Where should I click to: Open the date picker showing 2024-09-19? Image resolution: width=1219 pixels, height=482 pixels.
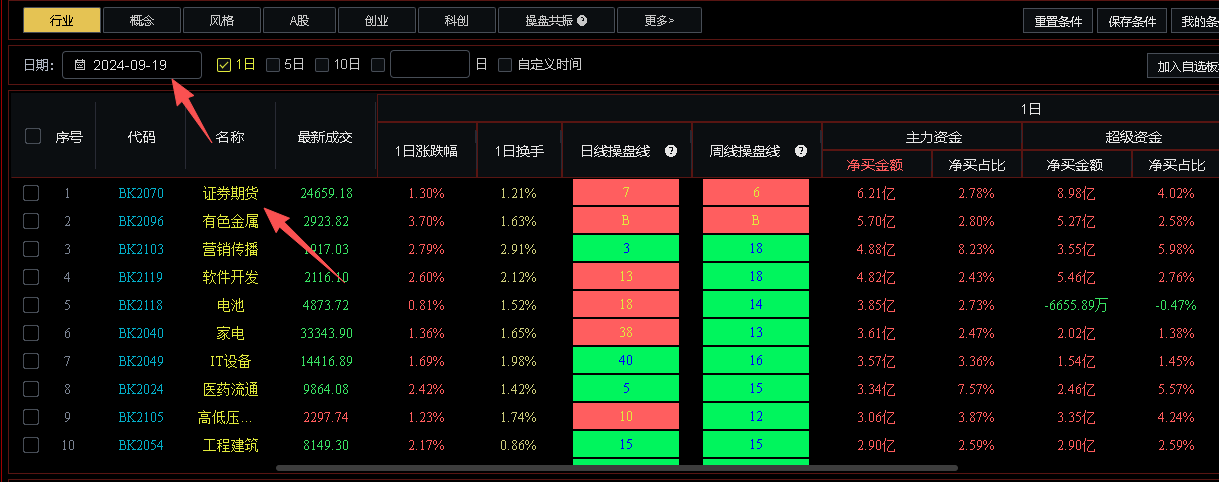(132, 65)
